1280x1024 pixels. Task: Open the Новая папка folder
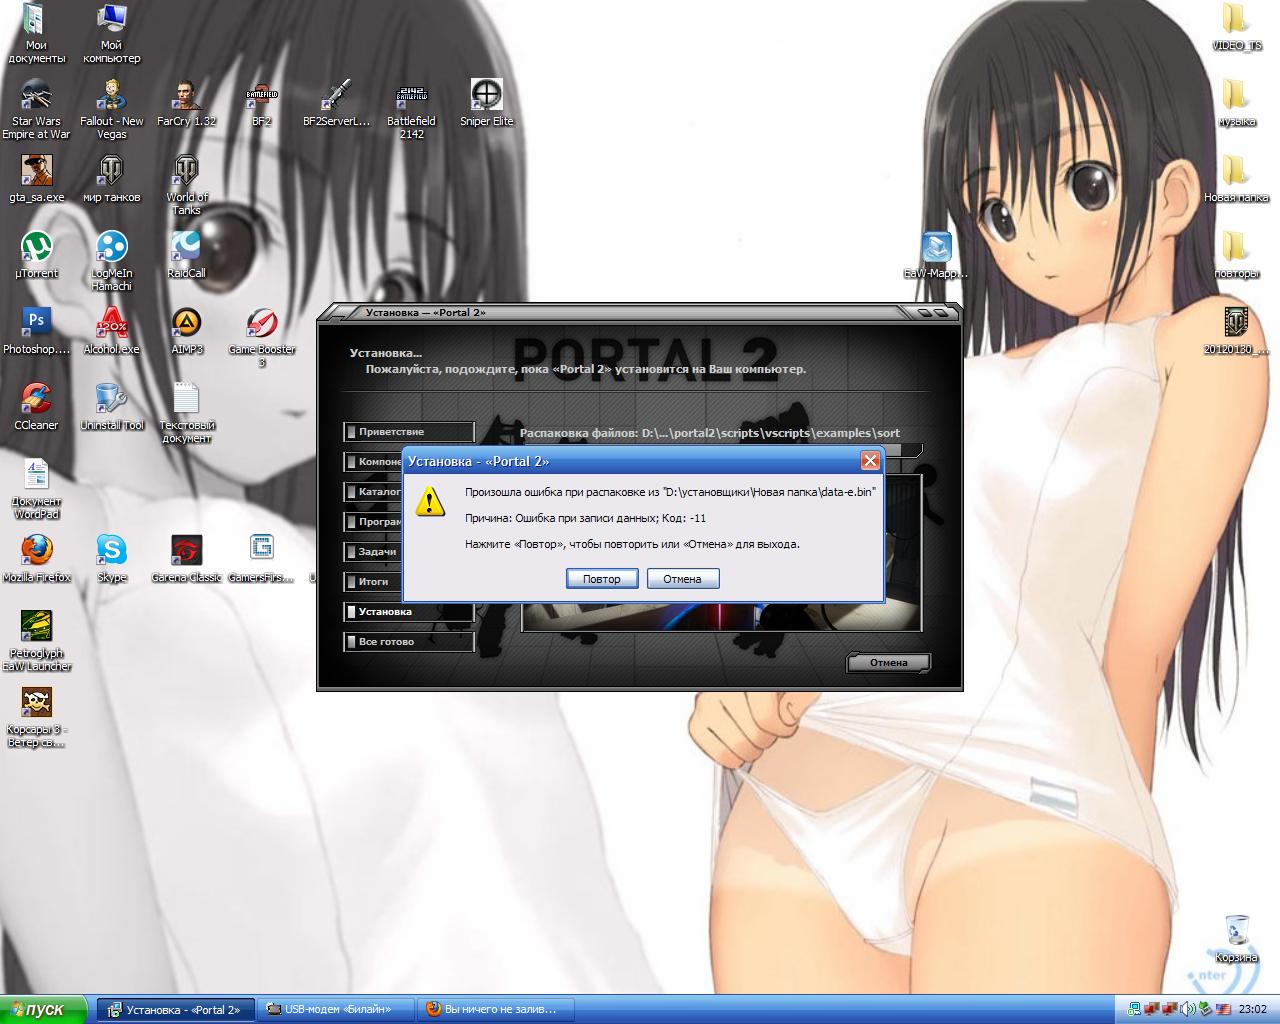1236,180
